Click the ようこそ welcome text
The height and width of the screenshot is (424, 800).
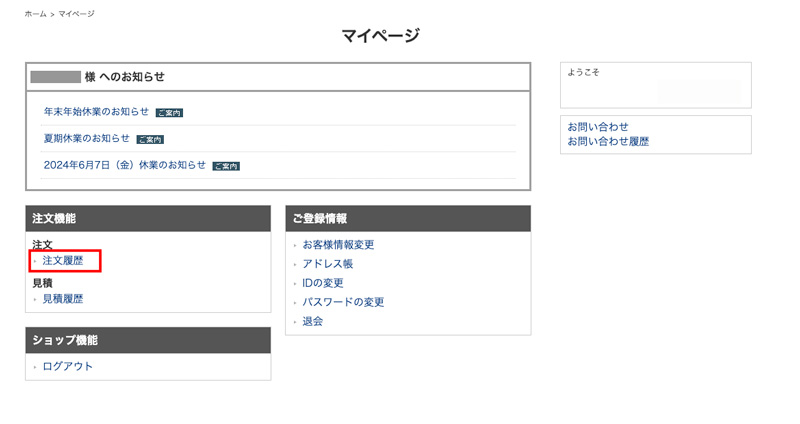[x=583, y=72]
